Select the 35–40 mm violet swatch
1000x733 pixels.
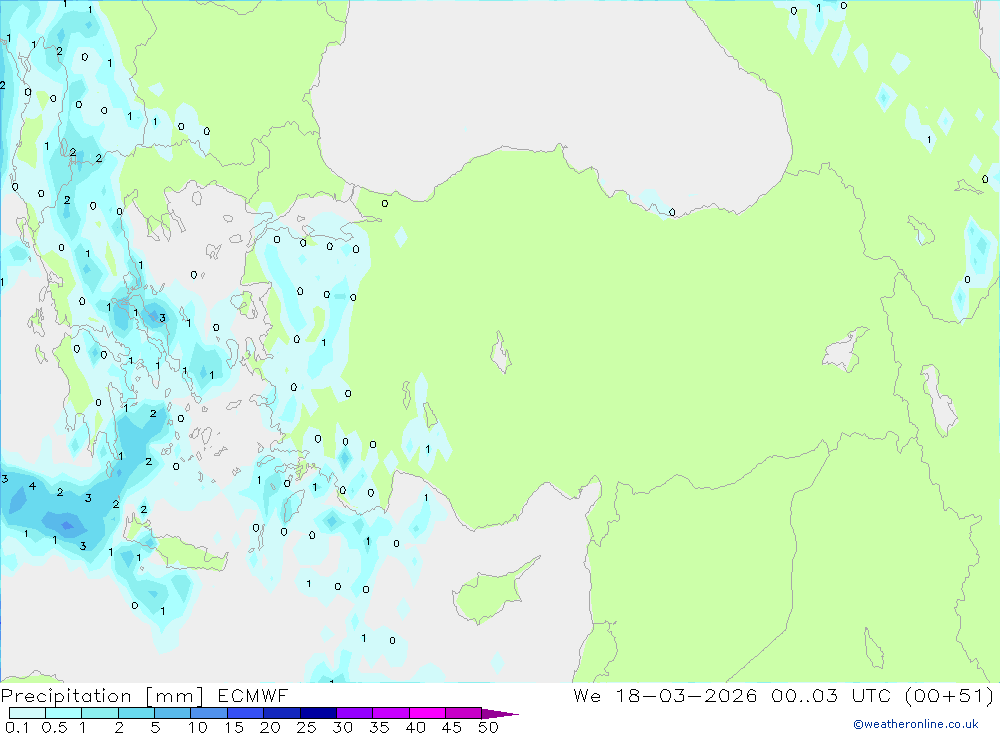click(x=391, y=713)
